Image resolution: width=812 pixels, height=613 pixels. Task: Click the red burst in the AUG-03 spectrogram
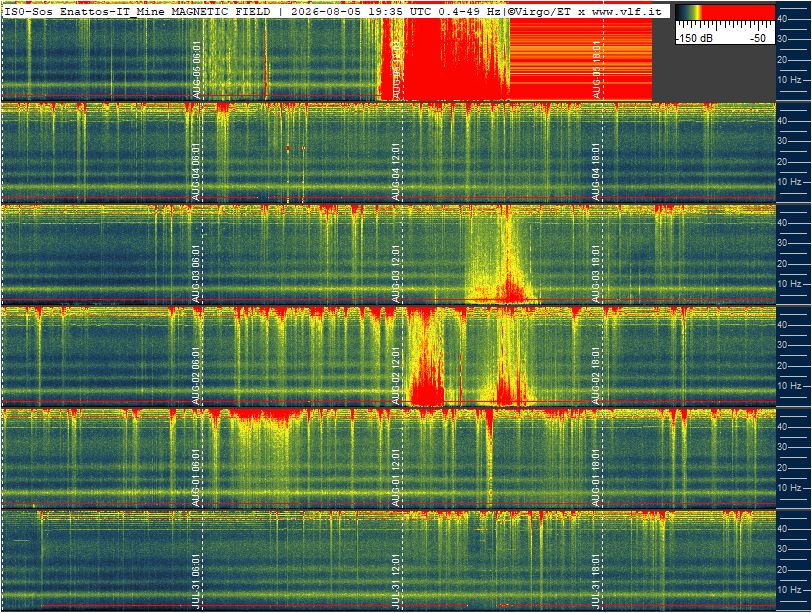tap(512, 290)
